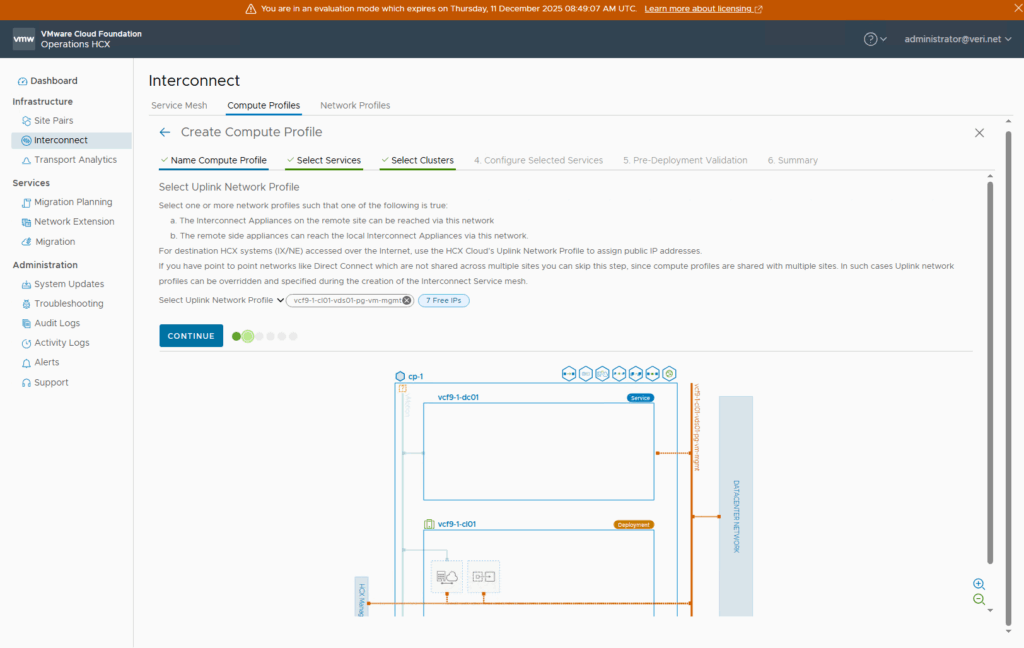Viewport: 1024px width, 648px height.
Task: Remove vcf9-1-cl01-vds01-pg-vm-mgmt network profile chip
Action: [407, 300]
